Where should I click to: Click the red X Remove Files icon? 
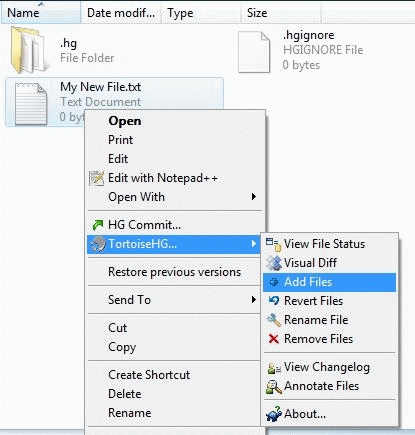click(274, 339)
